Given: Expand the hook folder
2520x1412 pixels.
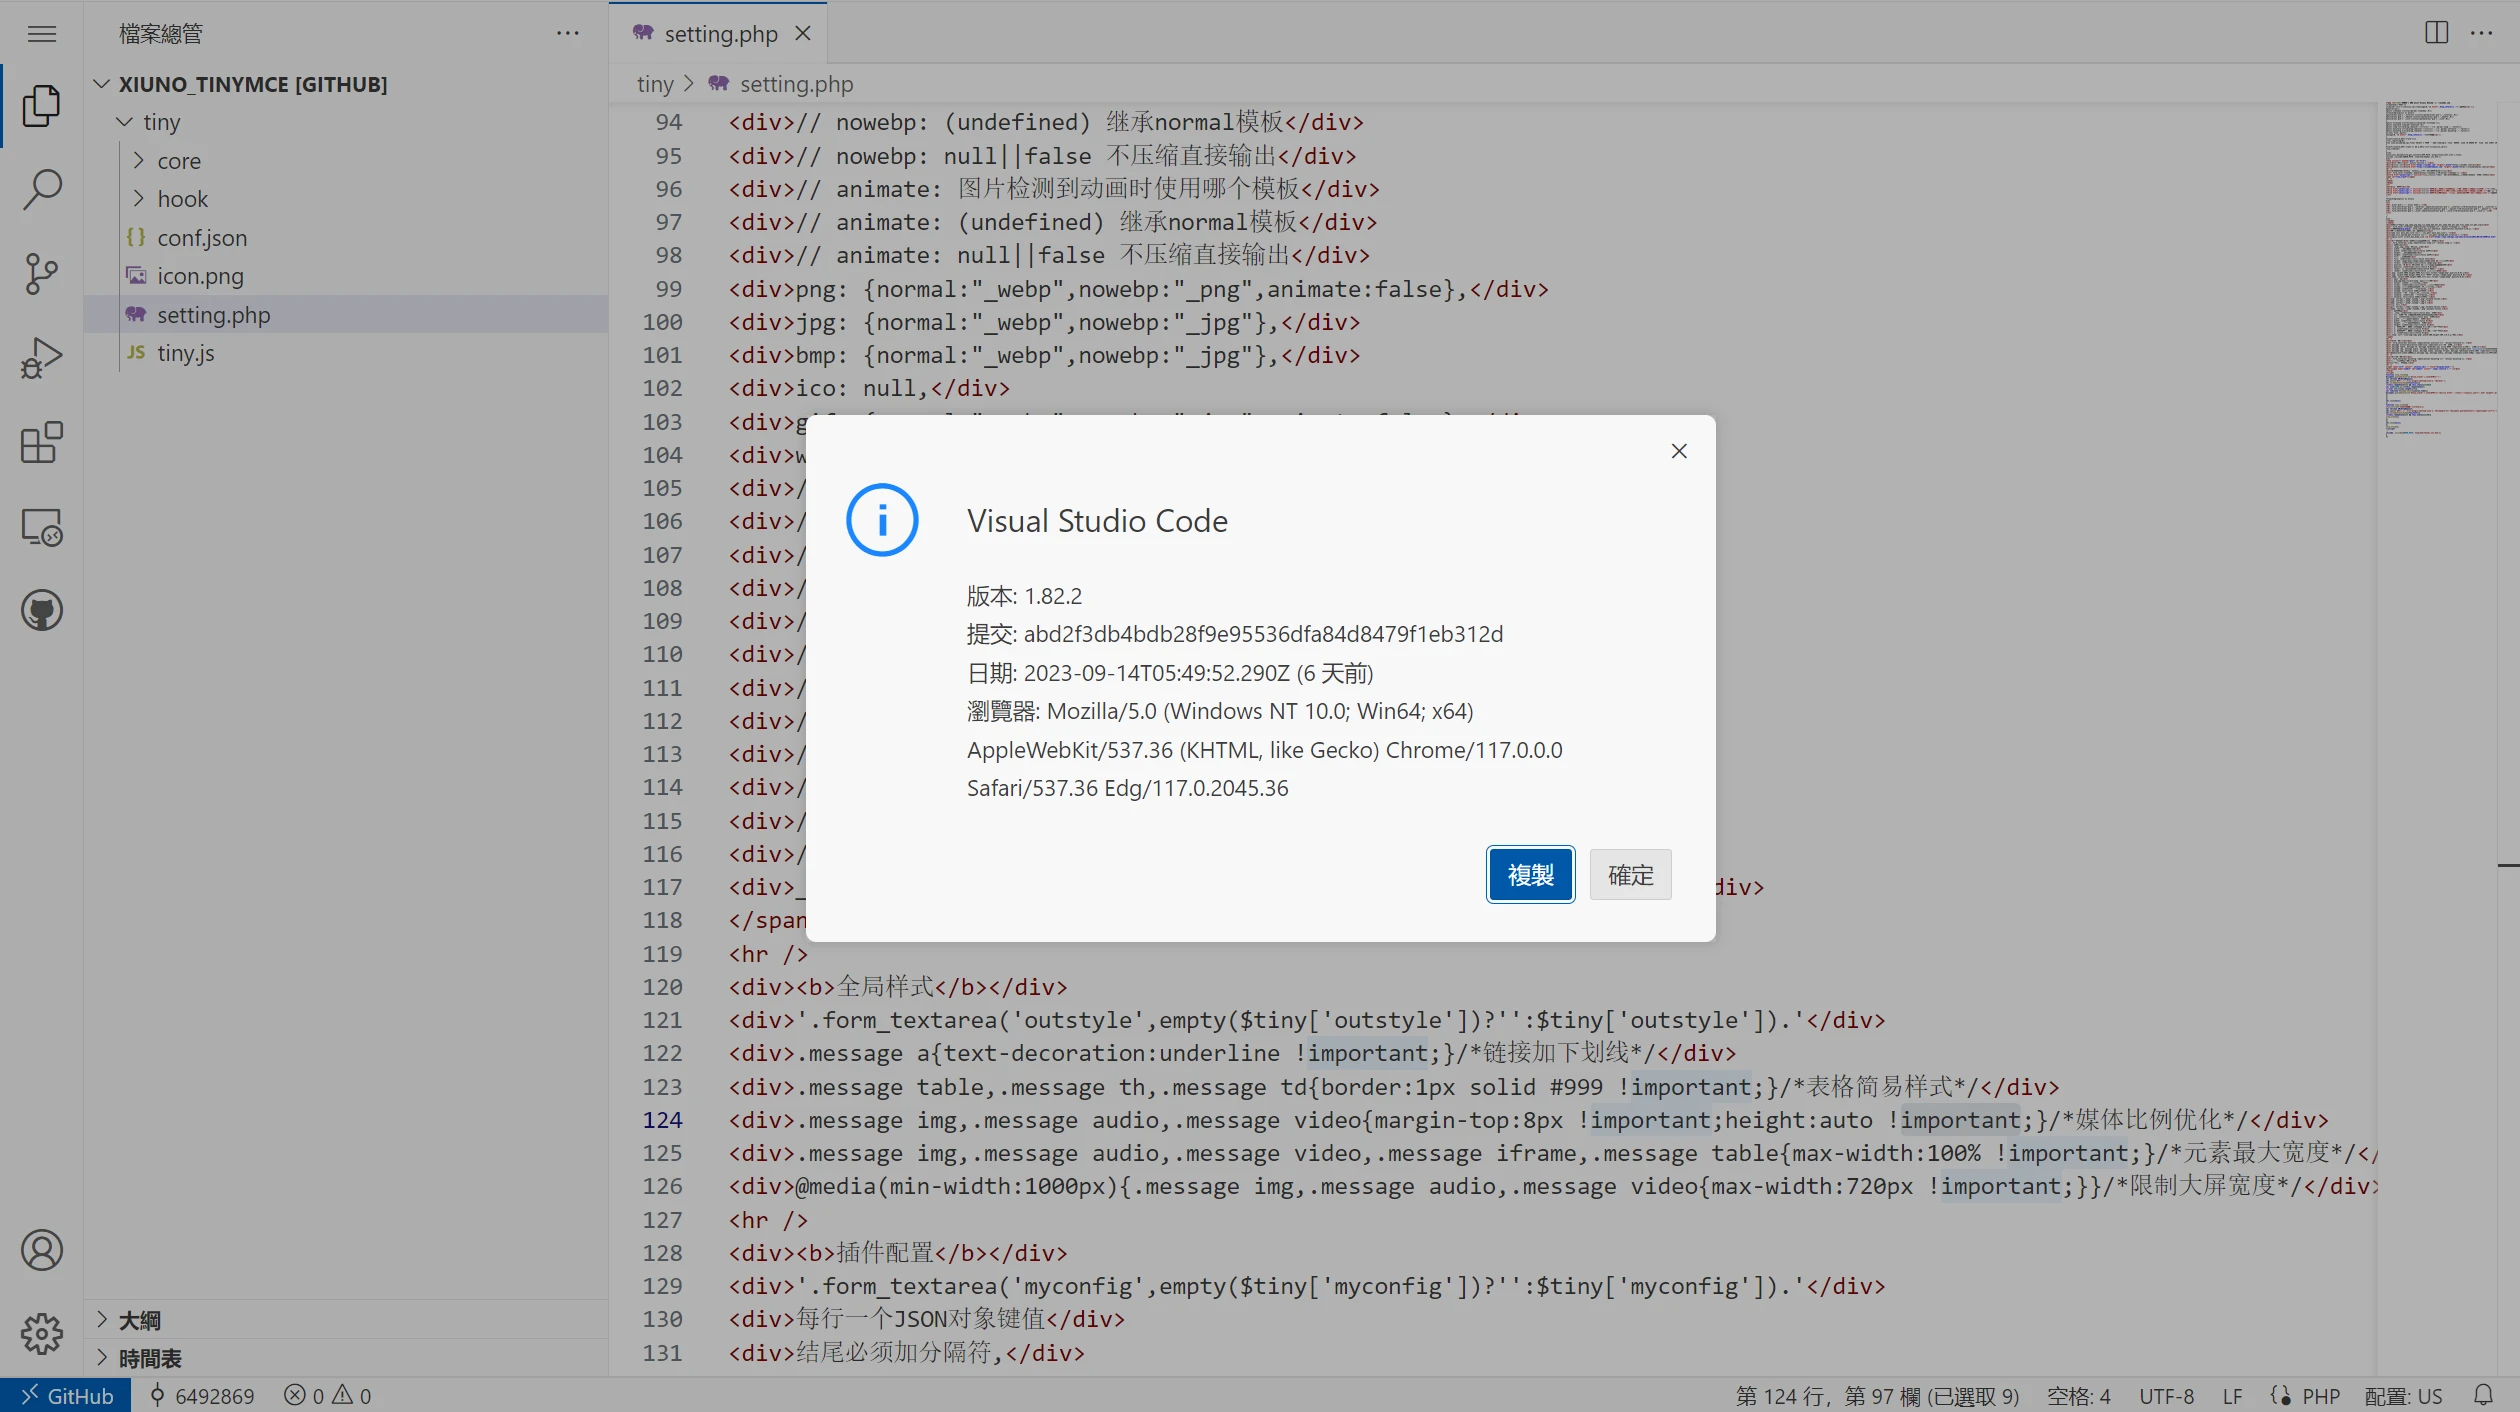Looking at the screenshot, I should pyautogui.click(x=139, y=198).
